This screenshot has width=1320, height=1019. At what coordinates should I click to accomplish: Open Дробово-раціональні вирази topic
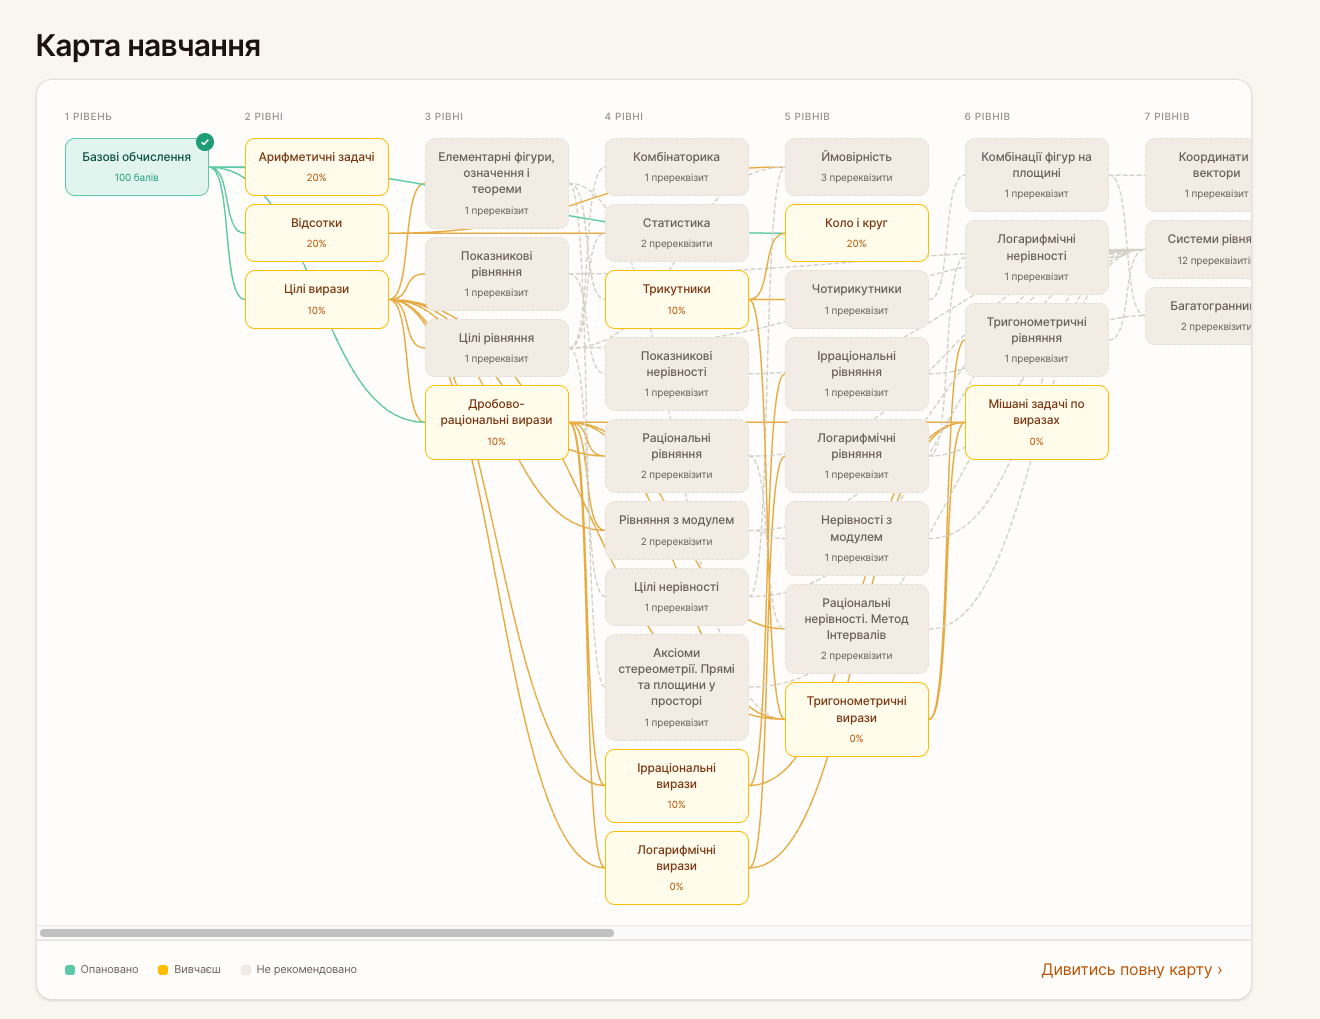[496, 422]
